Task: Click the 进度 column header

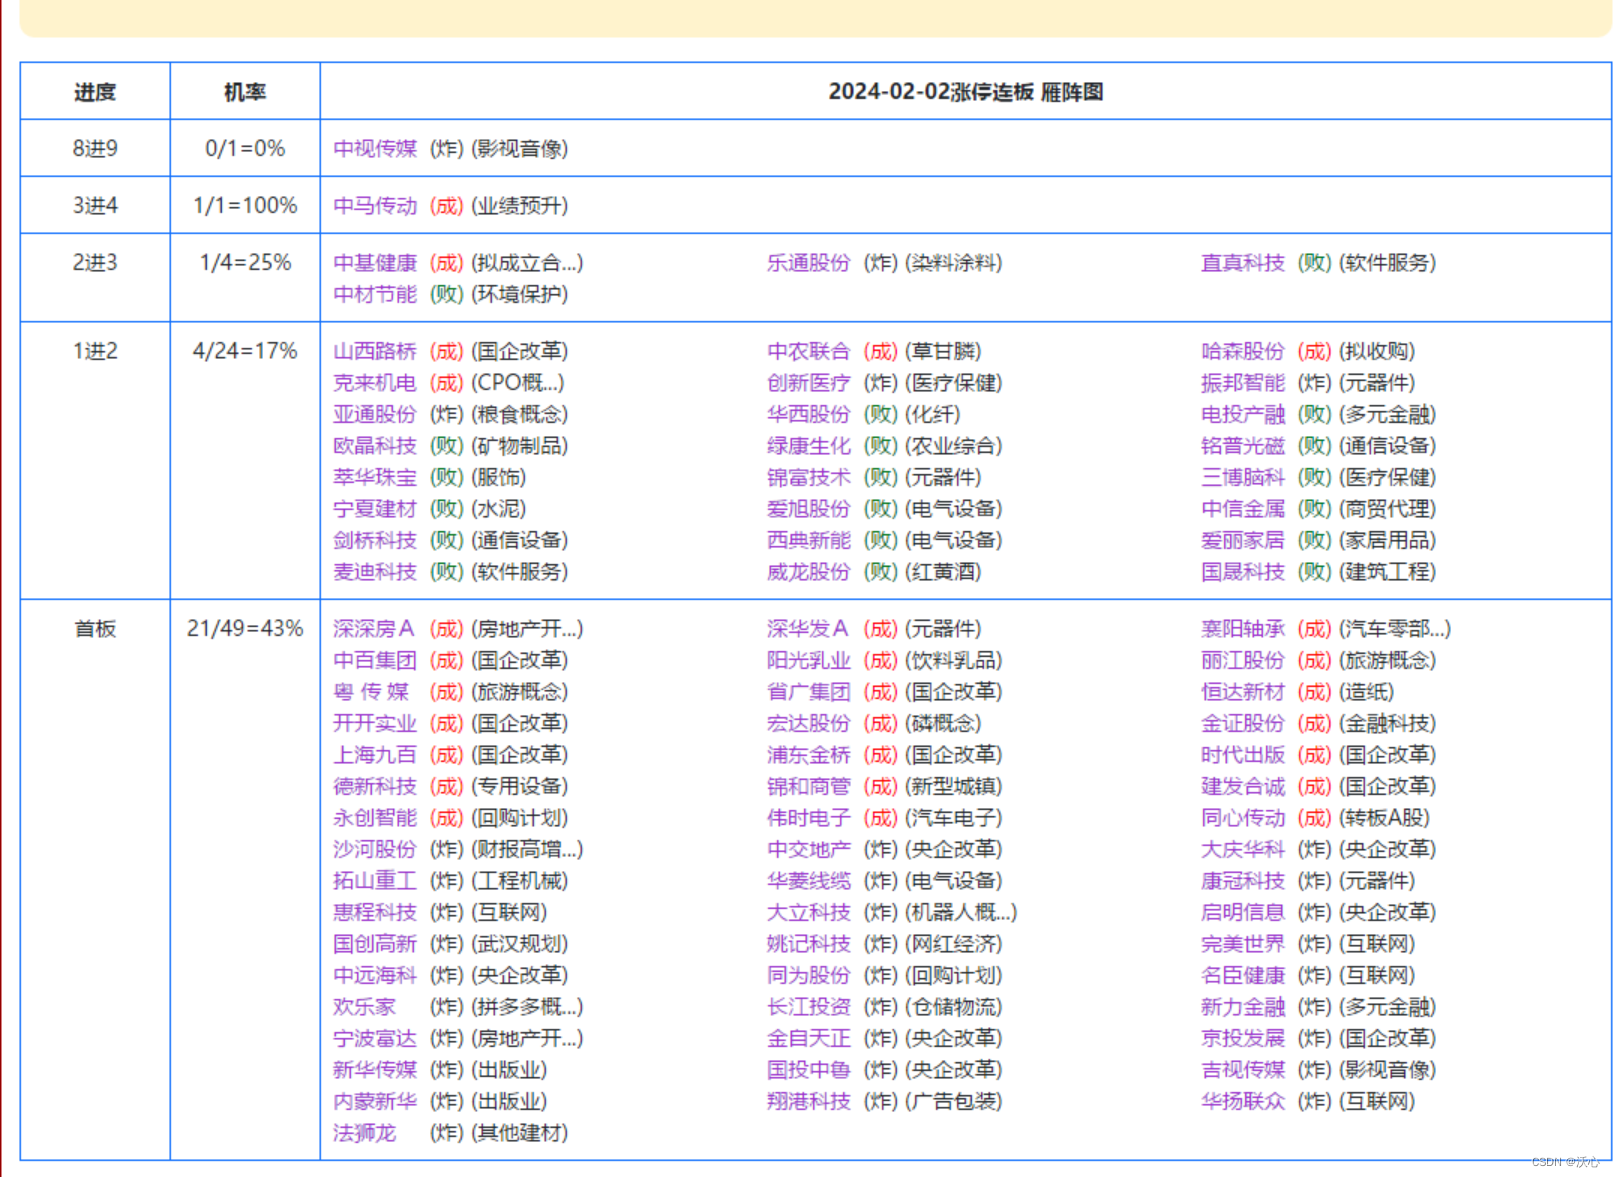Action: coord(95,92)
